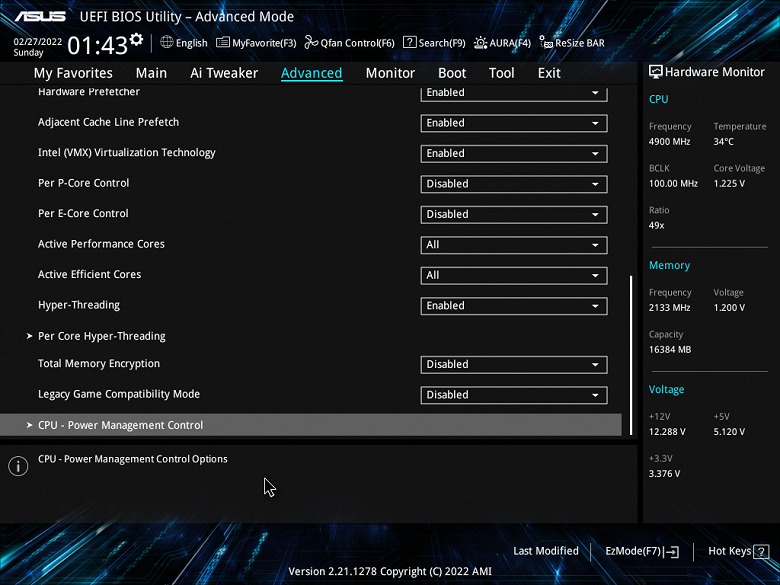Open the Per P-Core Control dropdown
Image resolution: width=780 pixels, height=585 pixels.
point(514,184)
